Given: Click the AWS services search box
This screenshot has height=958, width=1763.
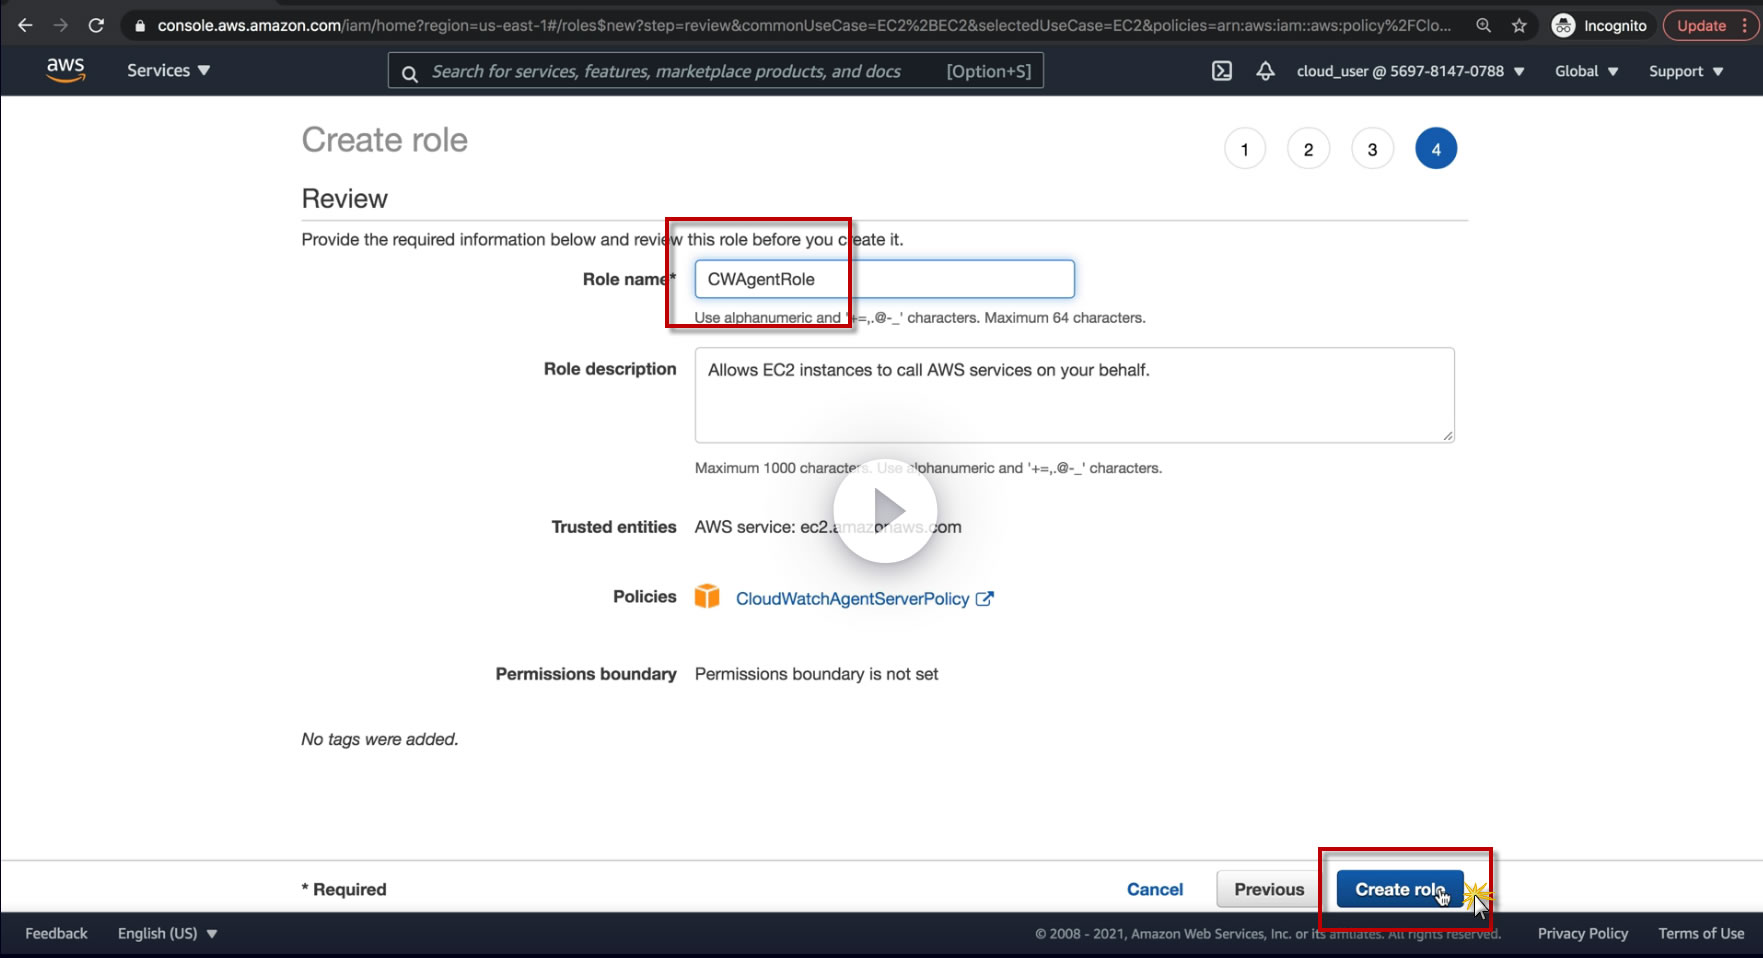Looking at the screenshot, I should click(716, 71).
